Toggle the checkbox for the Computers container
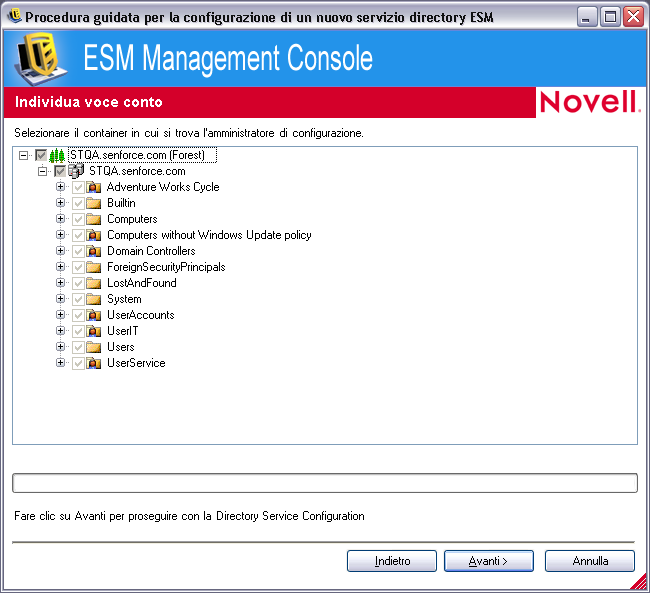 pos(78,219)
